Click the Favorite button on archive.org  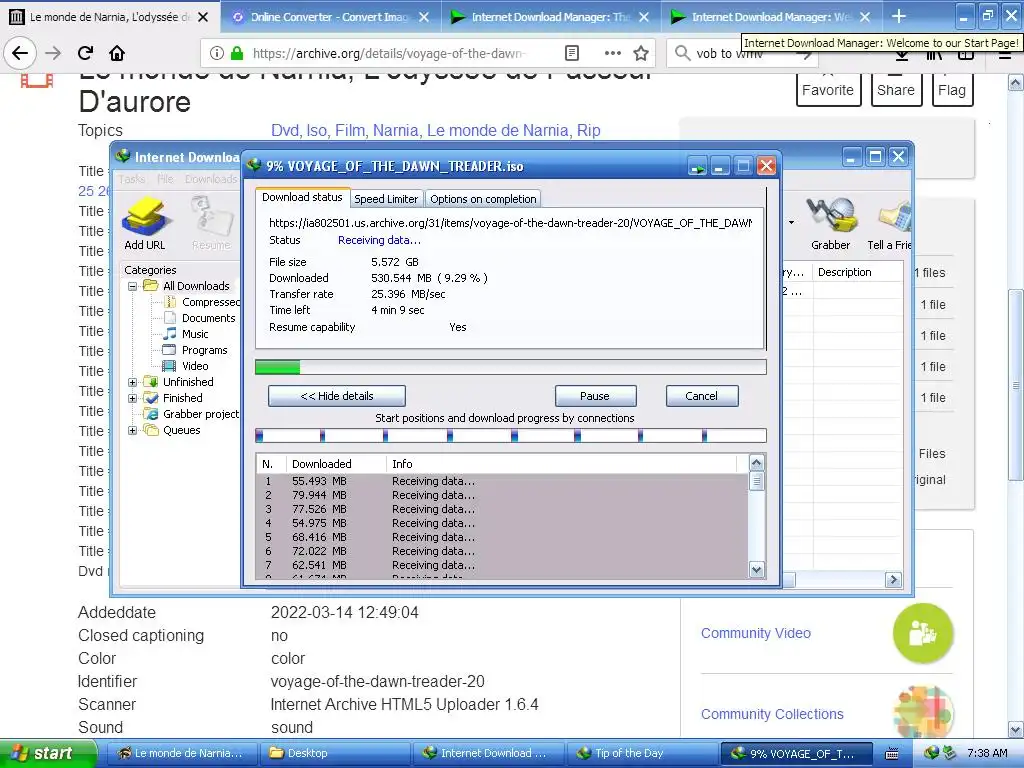[828, 89]
